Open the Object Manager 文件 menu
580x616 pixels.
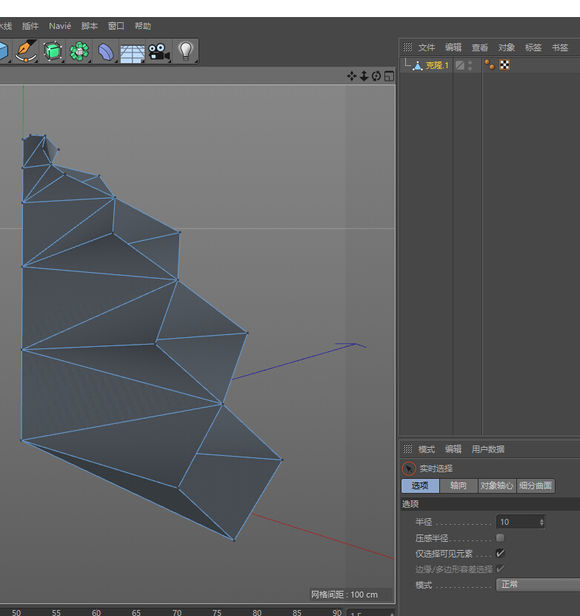coord(426,48)
